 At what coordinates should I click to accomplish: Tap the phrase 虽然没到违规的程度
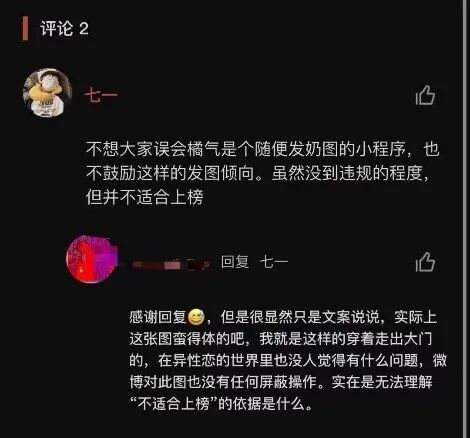click(347, 173)
